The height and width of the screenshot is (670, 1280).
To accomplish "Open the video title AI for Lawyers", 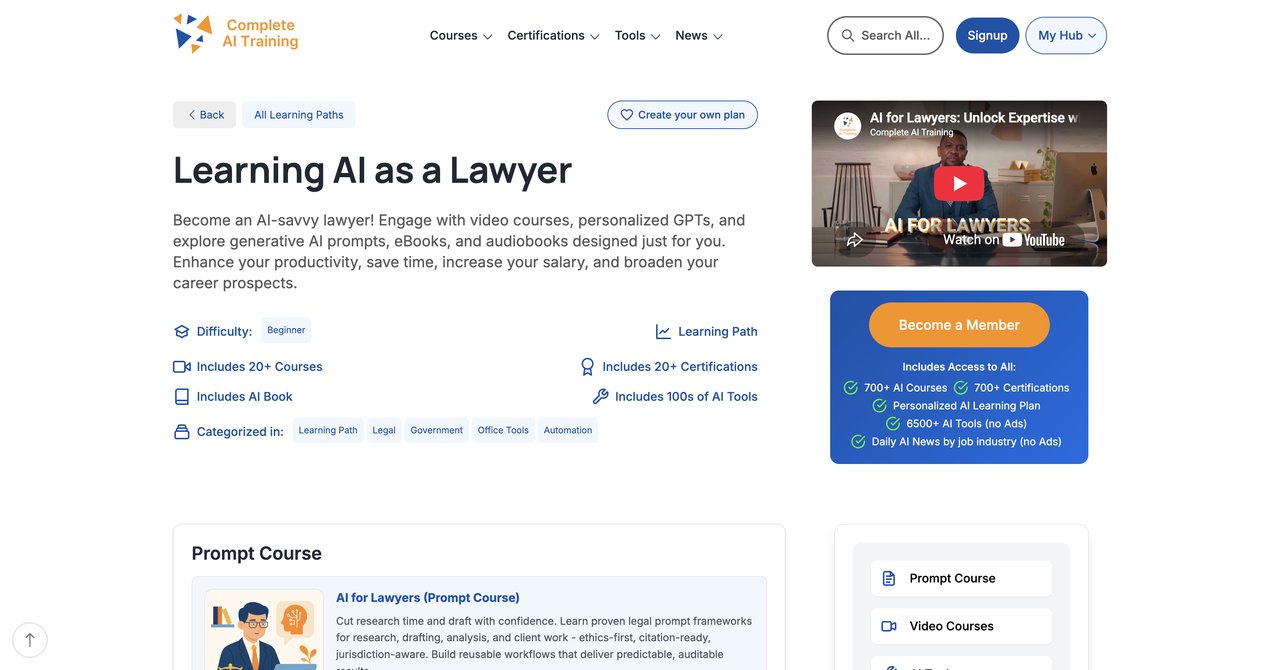I will click(x=974, y=118).
